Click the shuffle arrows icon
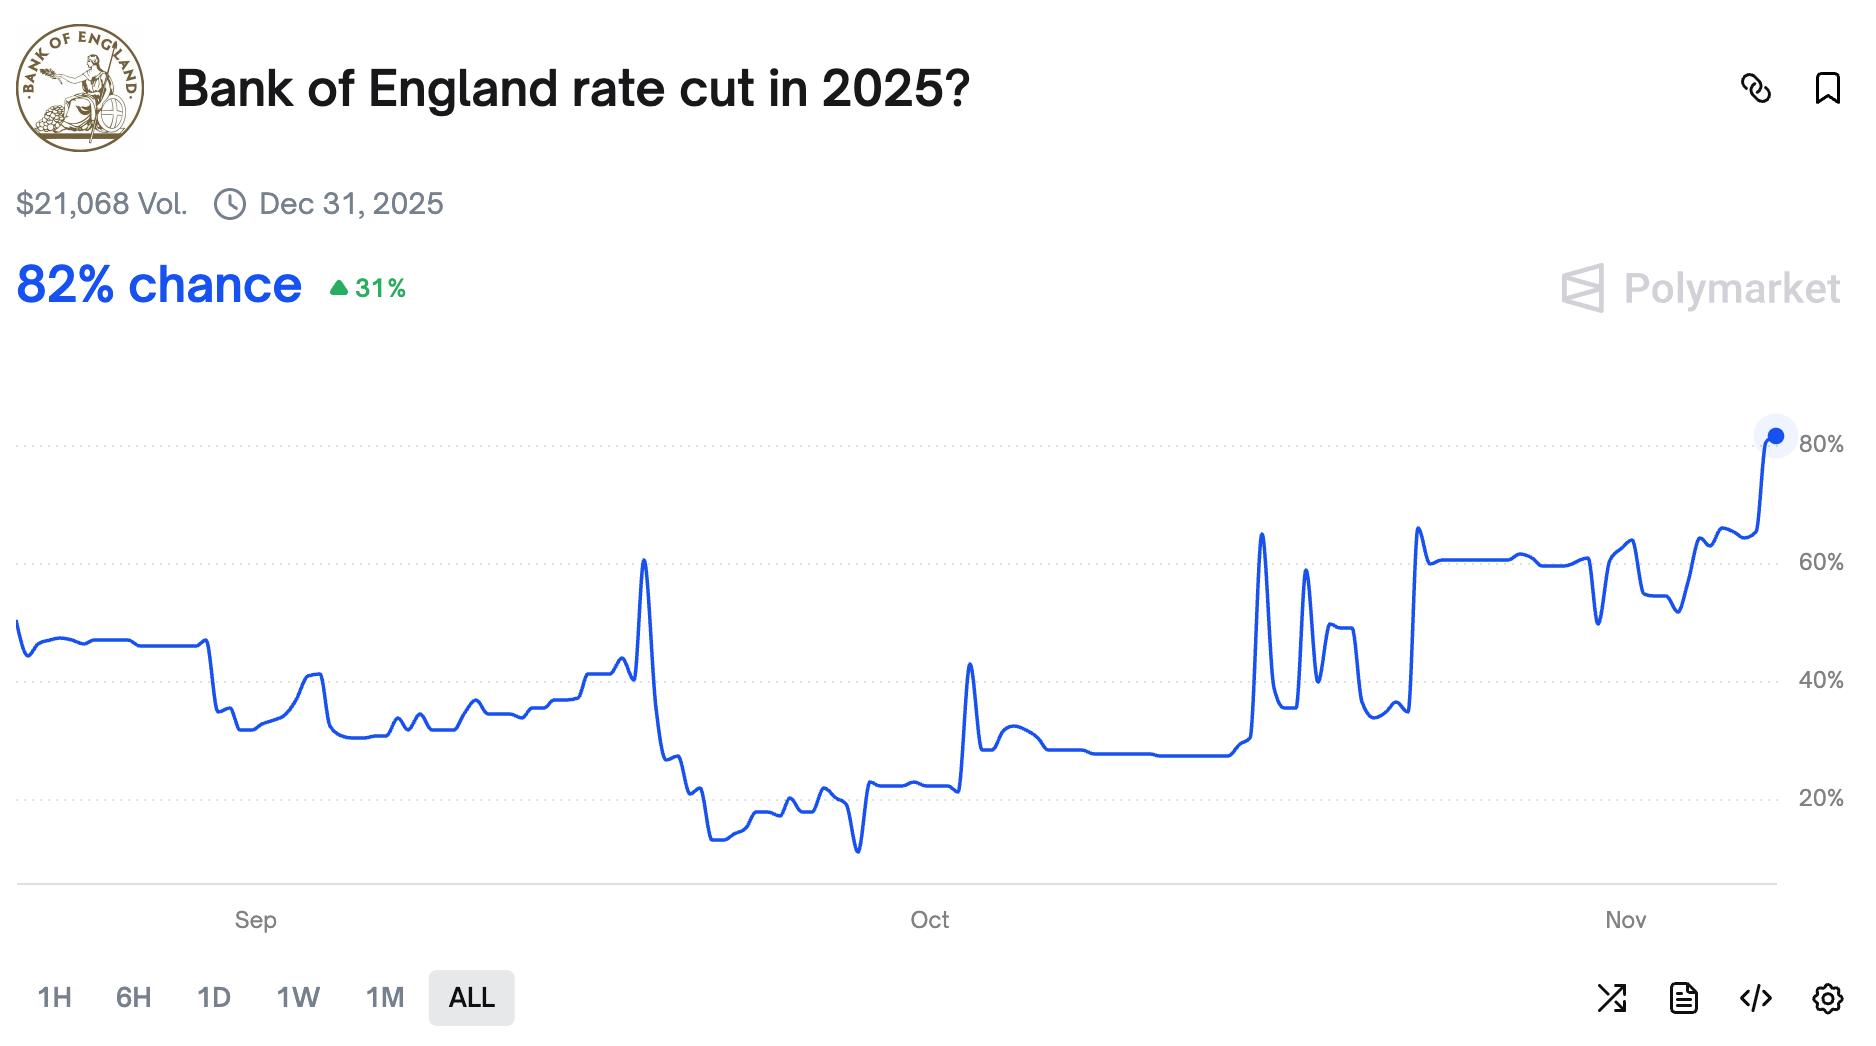 click(x=1612, y=997)
